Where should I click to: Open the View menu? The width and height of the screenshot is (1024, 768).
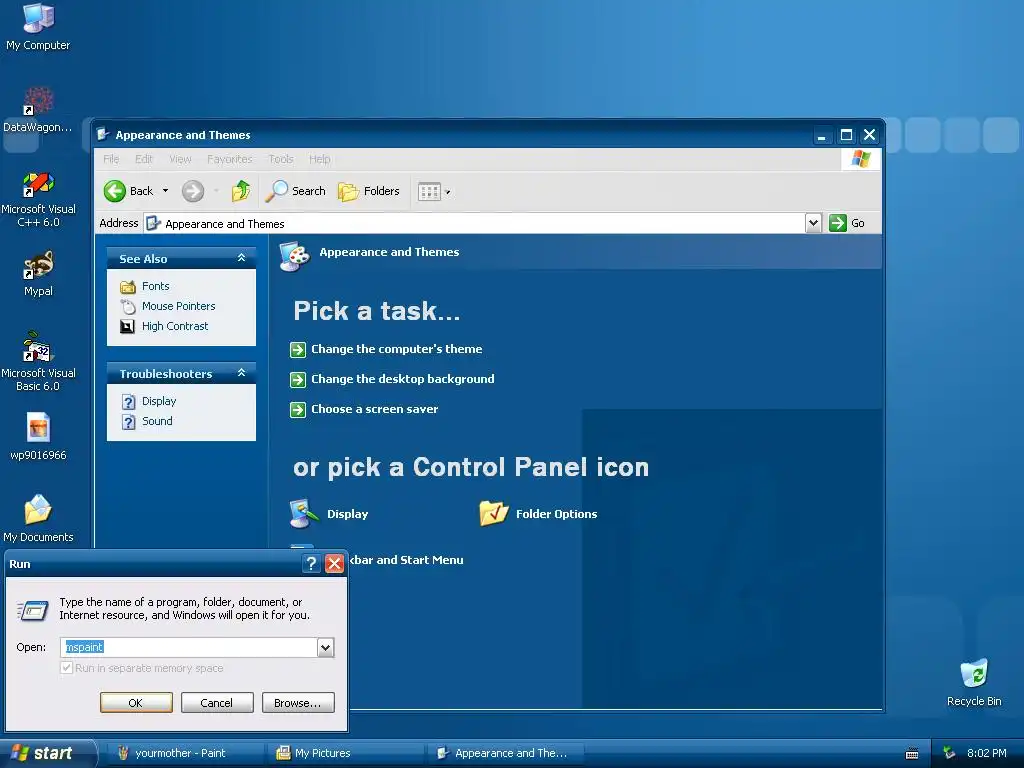[180, 159]
